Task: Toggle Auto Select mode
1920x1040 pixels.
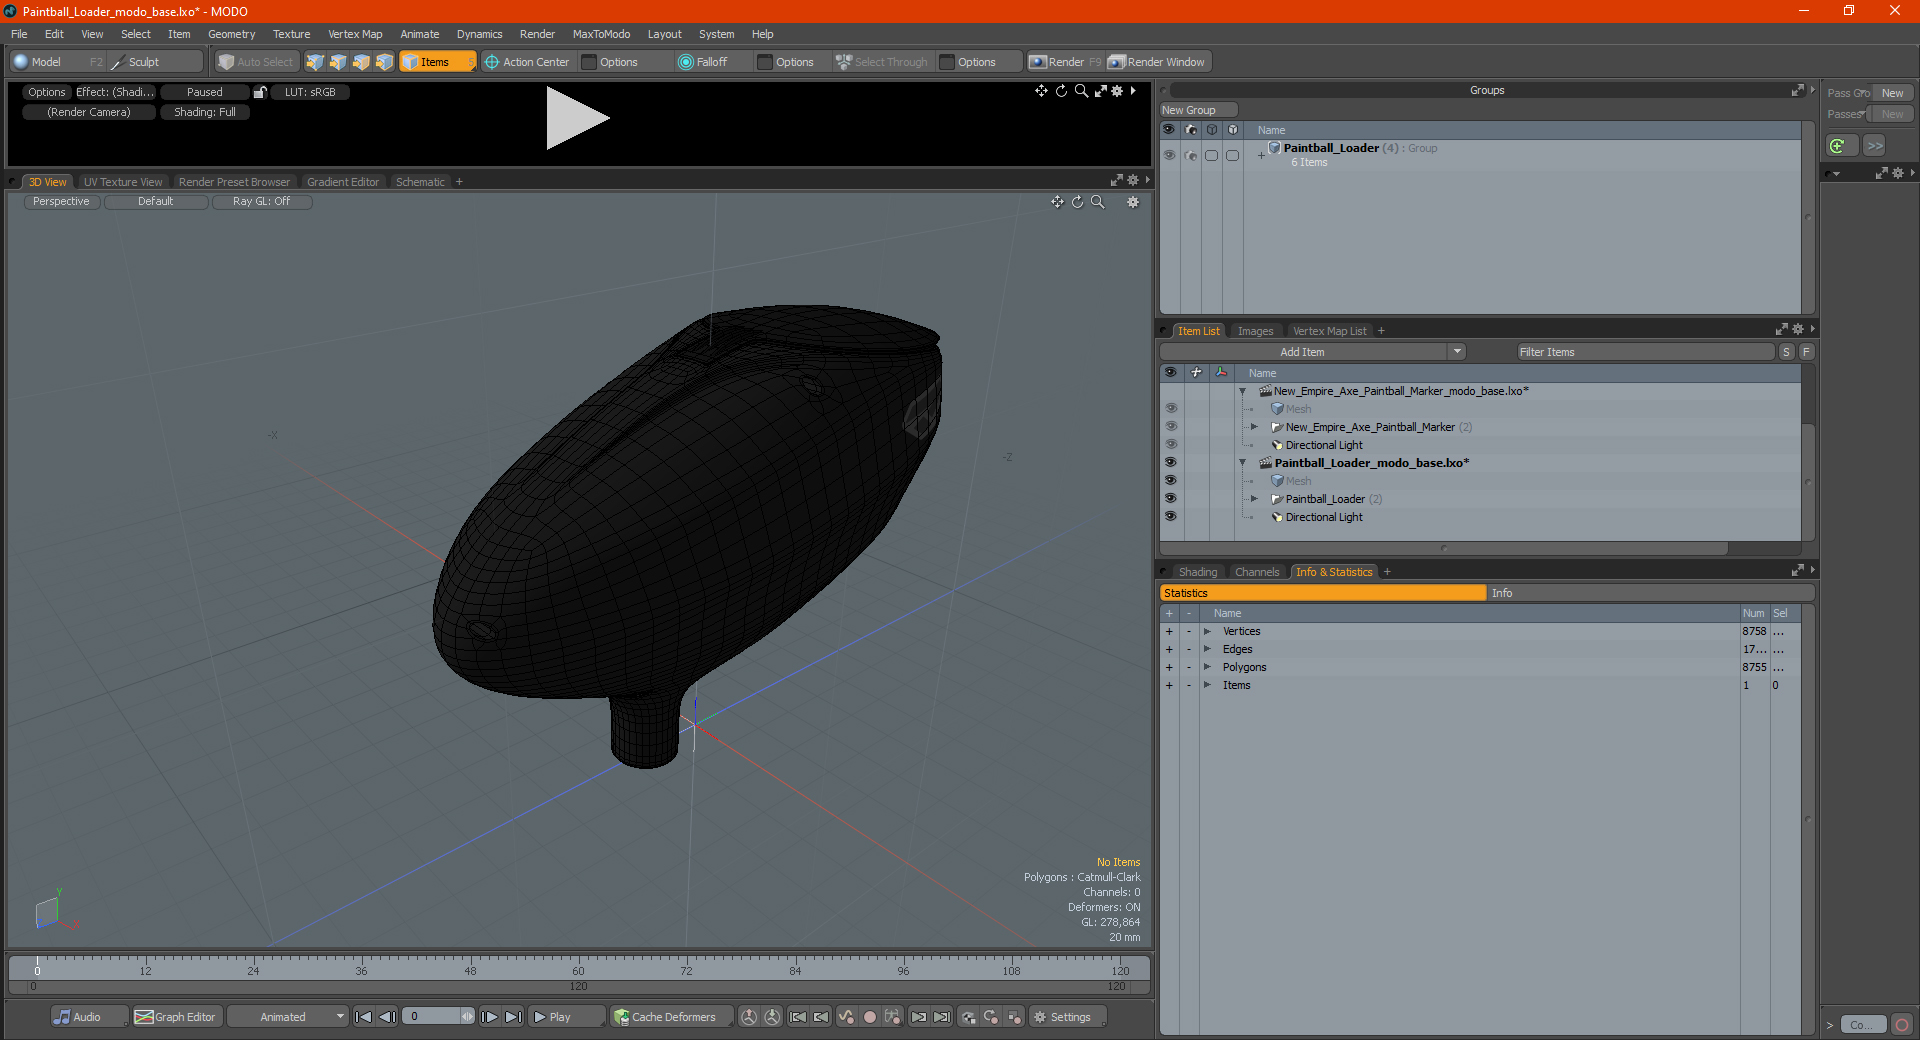Action: click(x=256, y=62)
